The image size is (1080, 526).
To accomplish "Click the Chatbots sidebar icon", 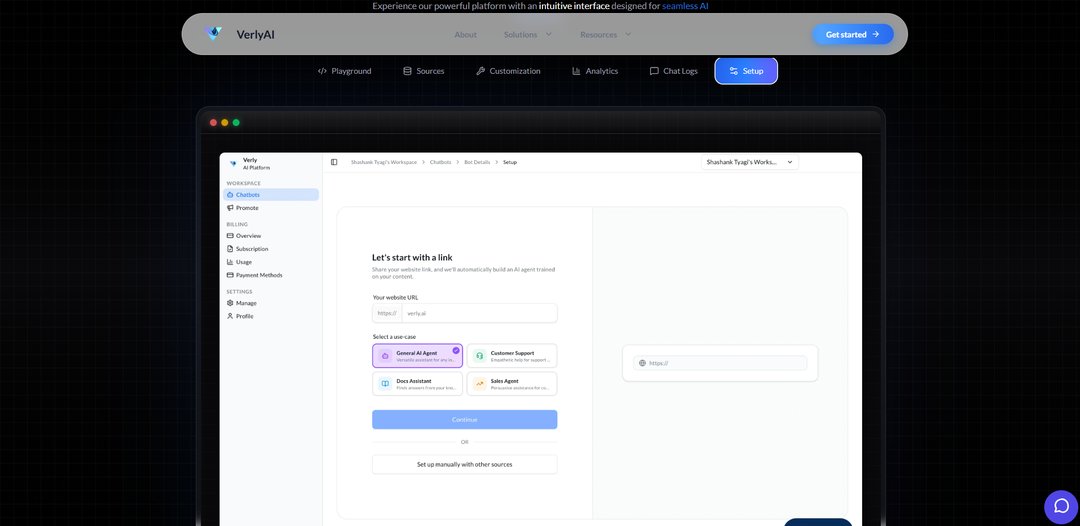I will click(230, 195).
